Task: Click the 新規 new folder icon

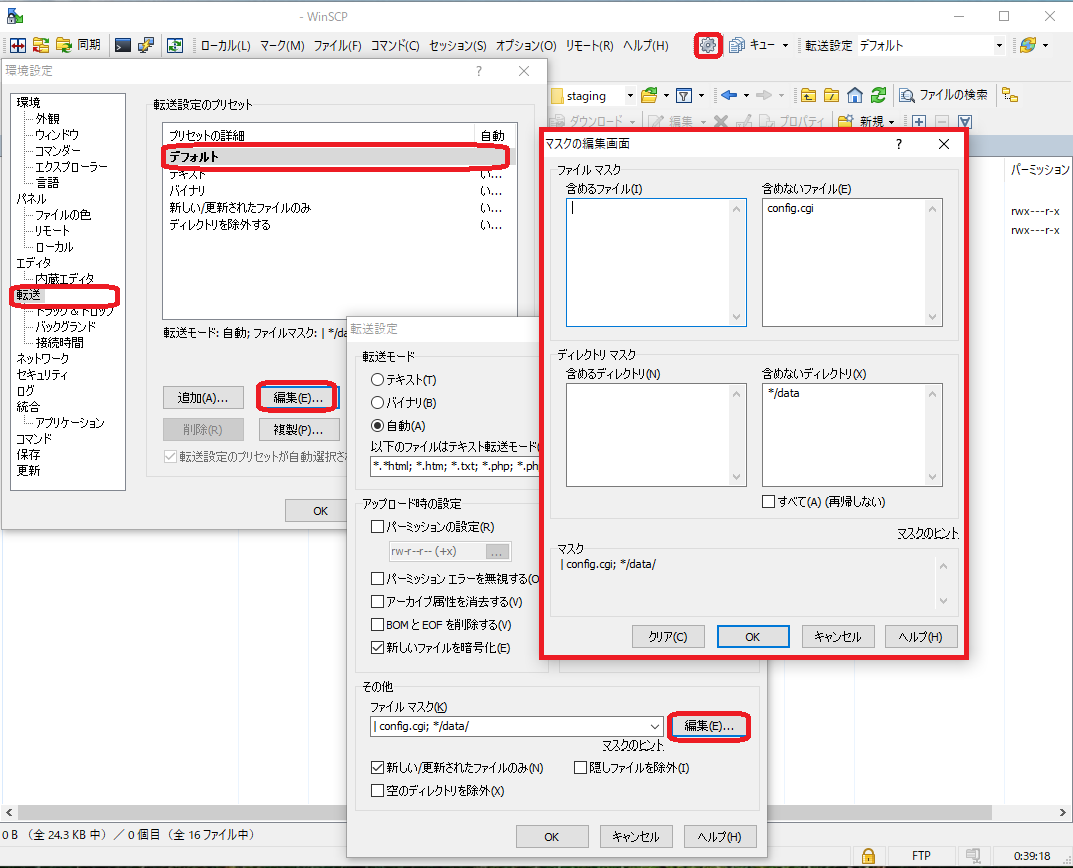Action: pos(846,121)
